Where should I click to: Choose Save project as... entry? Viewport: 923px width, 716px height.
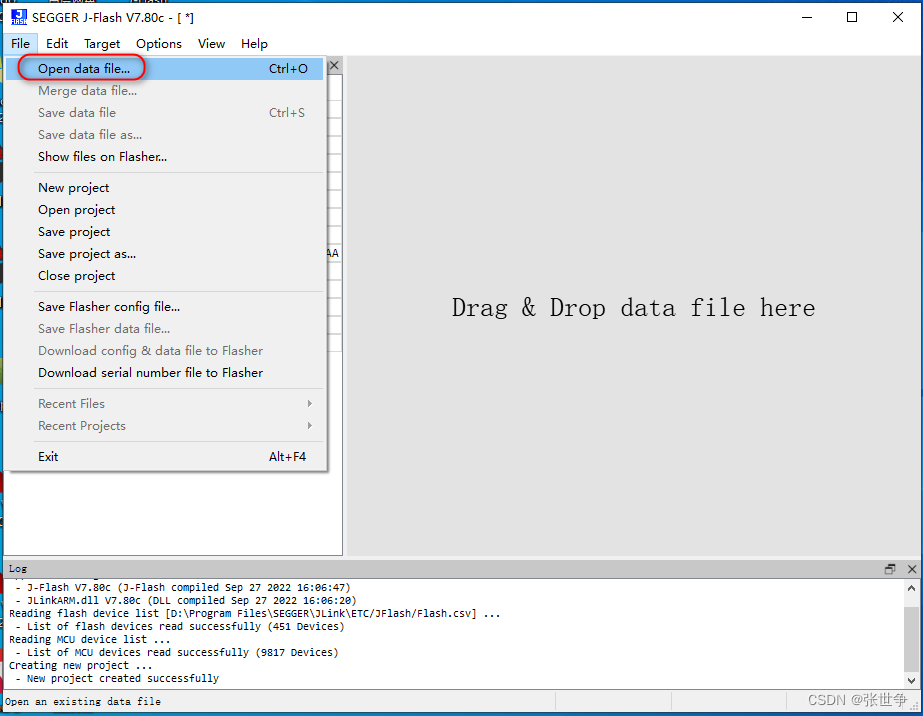click(x=165, y=254)
